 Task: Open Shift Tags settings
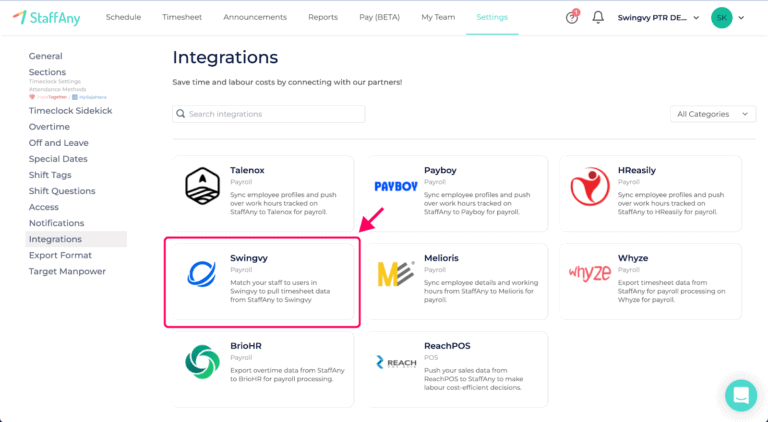(50, 175)
